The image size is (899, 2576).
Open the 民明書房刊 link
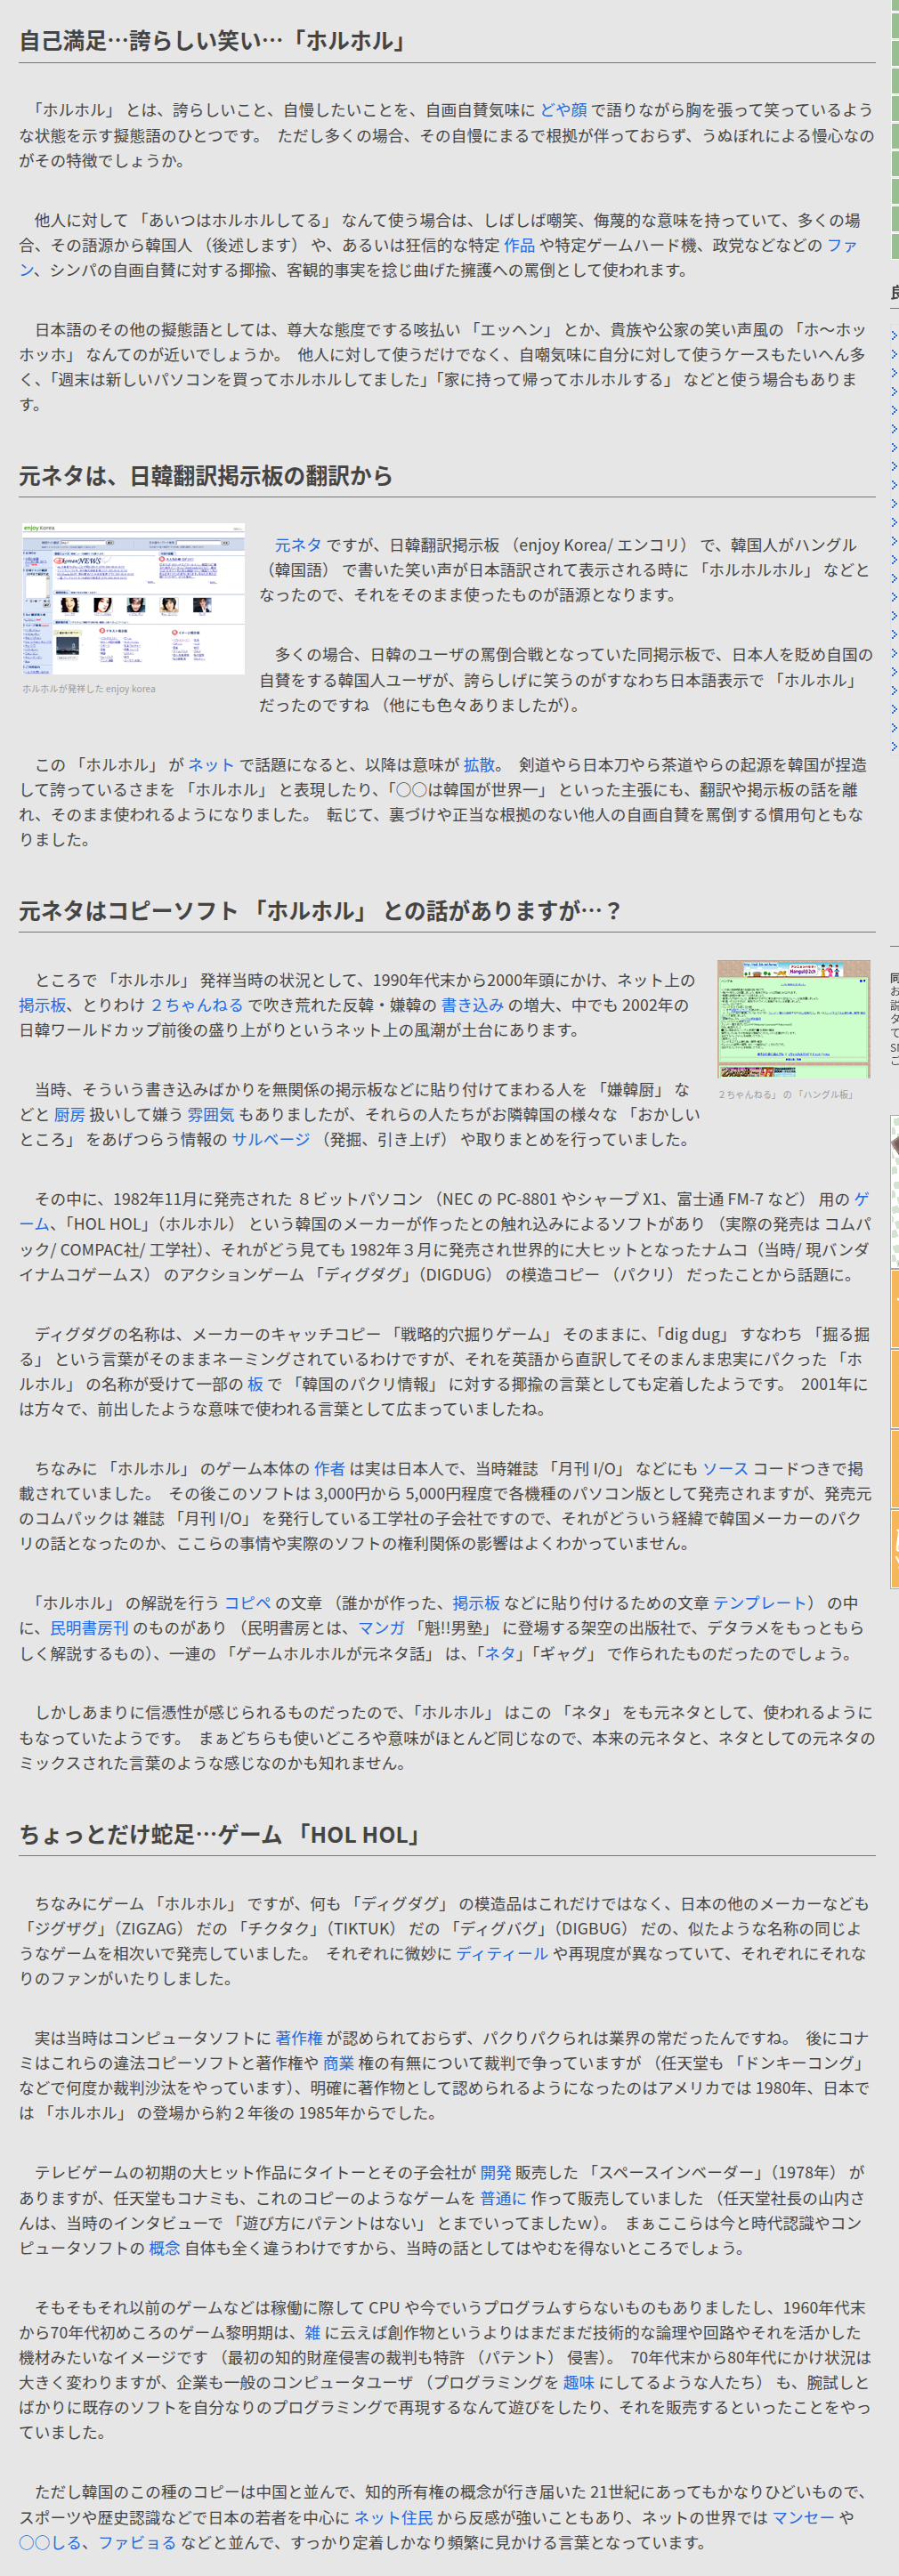pos(89,1629)
